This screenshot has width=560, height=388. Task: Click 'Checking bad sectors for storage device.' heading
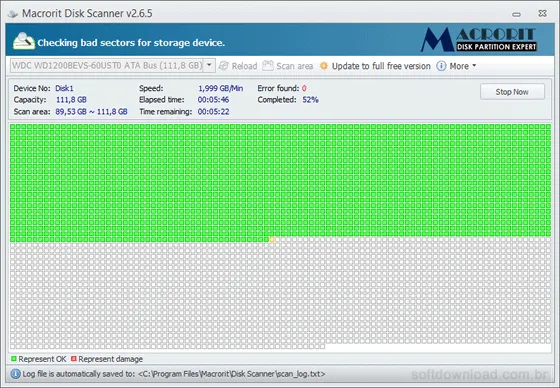(x=131, y=43)
